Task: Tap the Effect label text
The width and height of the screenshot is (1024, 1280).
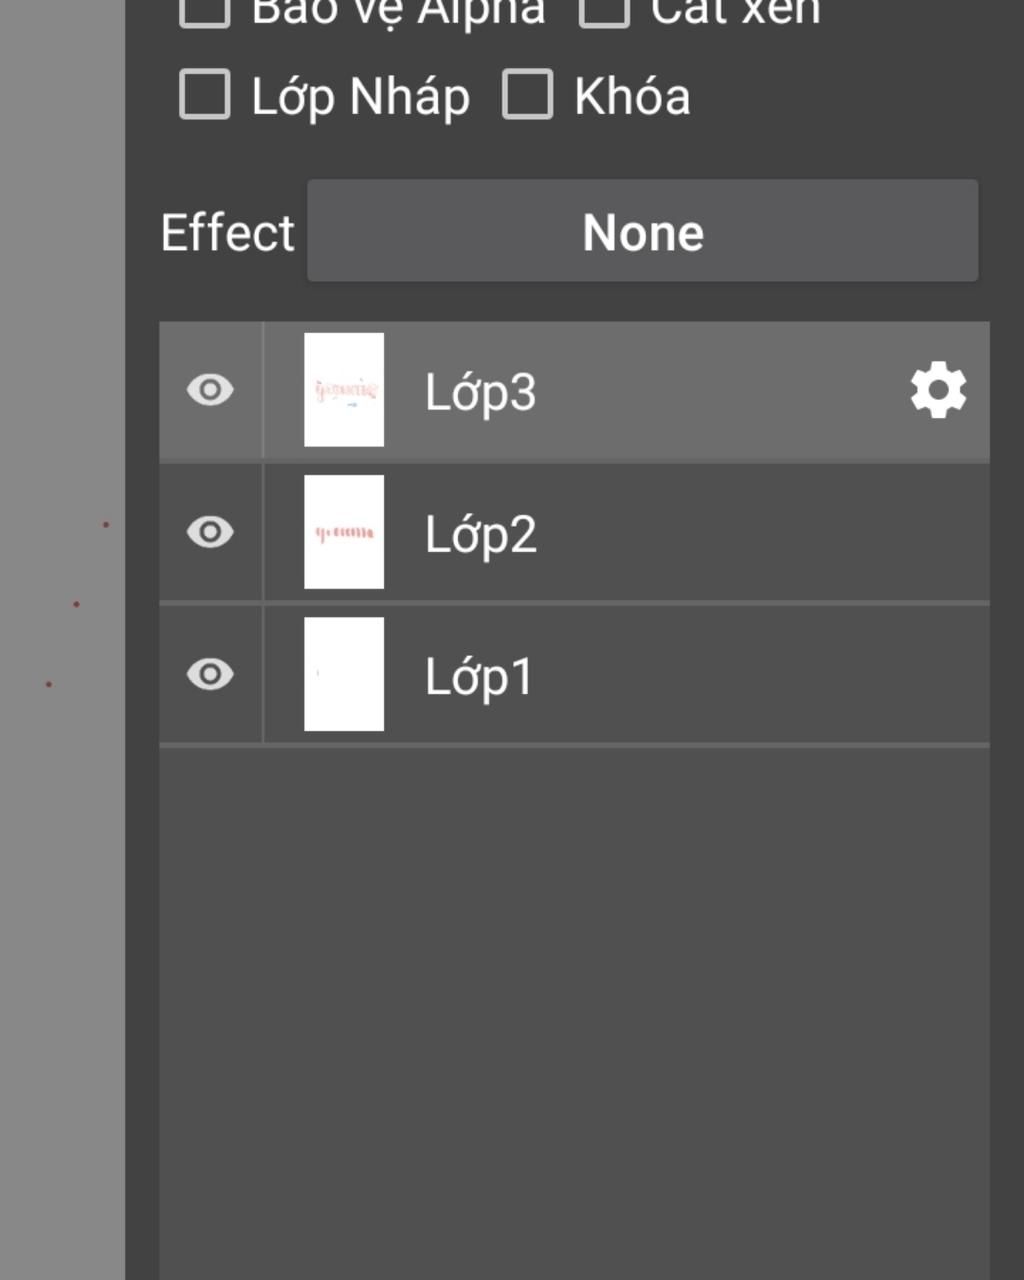Action: point(228,232)
